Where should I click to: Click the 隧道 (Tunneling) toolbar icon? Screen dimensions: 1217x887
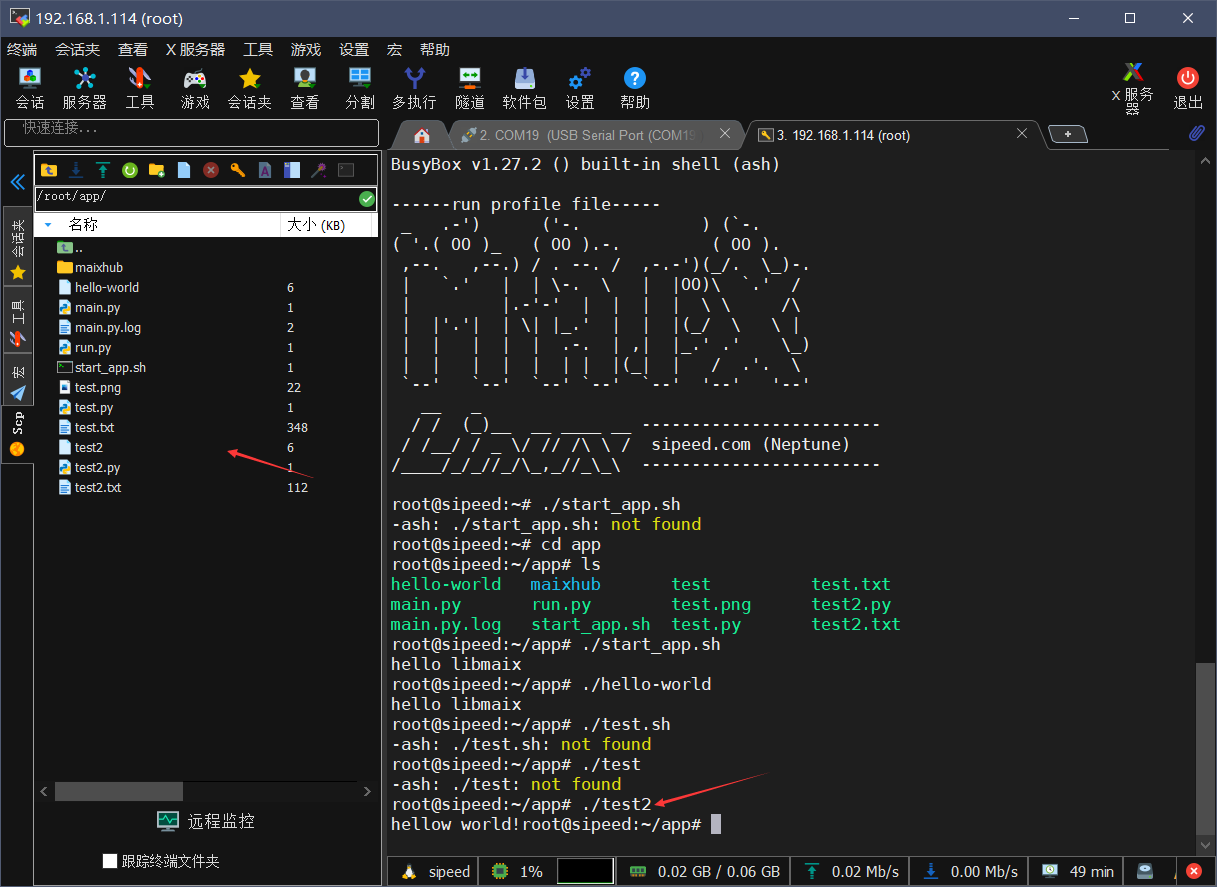(470, 88)
